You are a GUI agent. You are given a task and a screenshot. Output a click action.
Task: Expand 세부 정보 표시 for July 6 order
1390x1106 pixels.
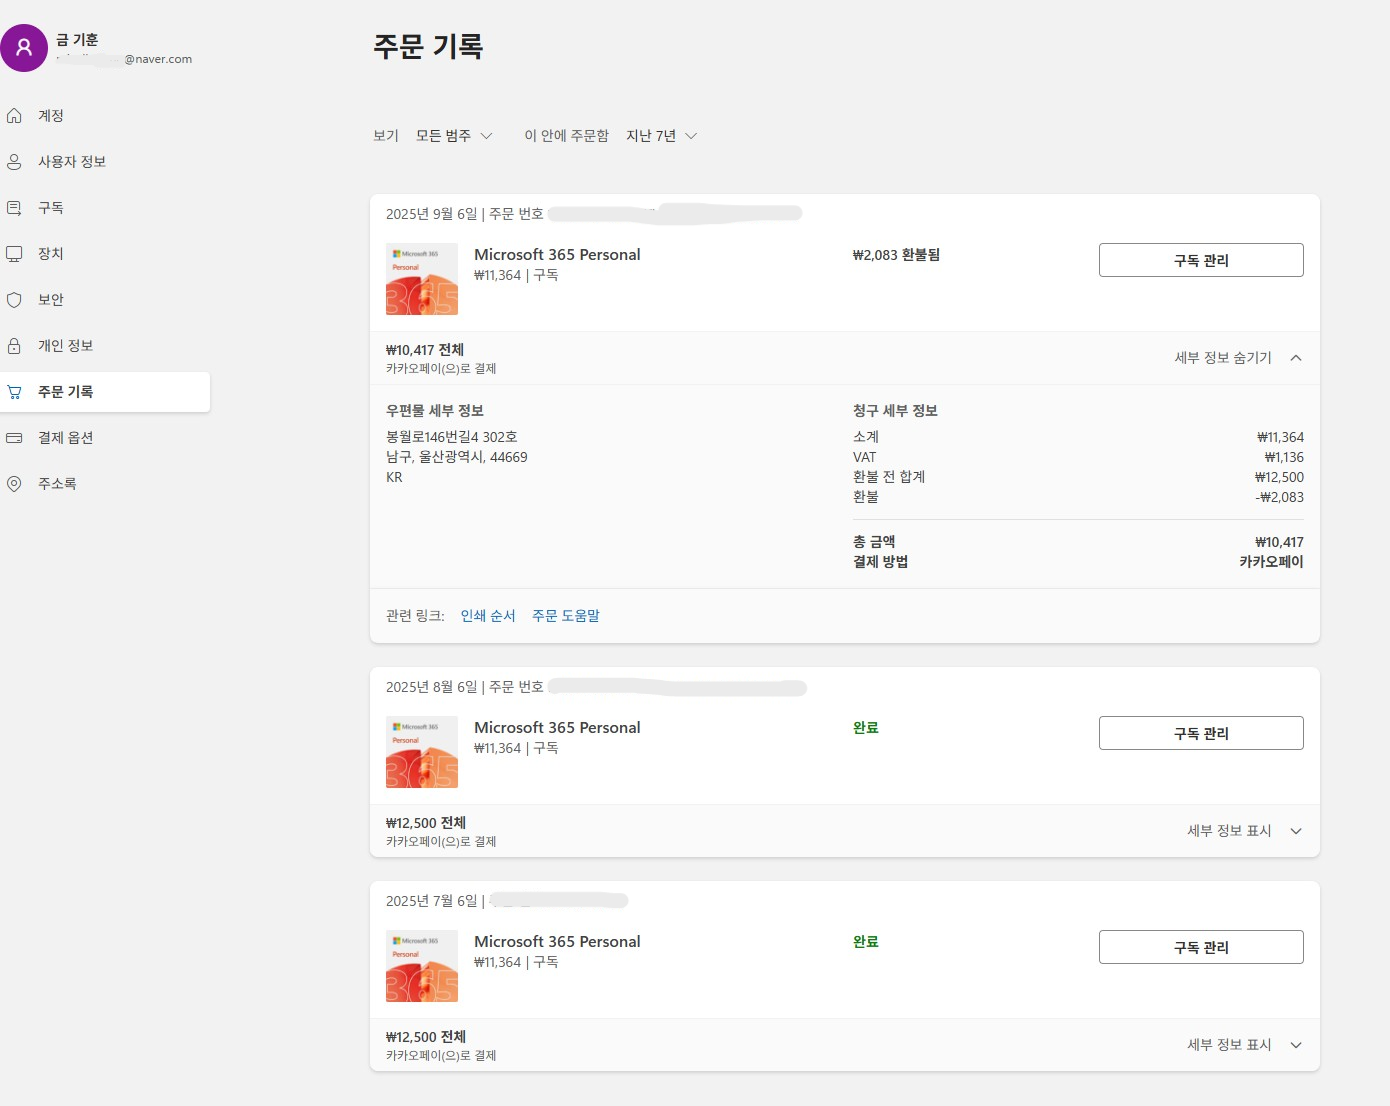point(1229,1045)
